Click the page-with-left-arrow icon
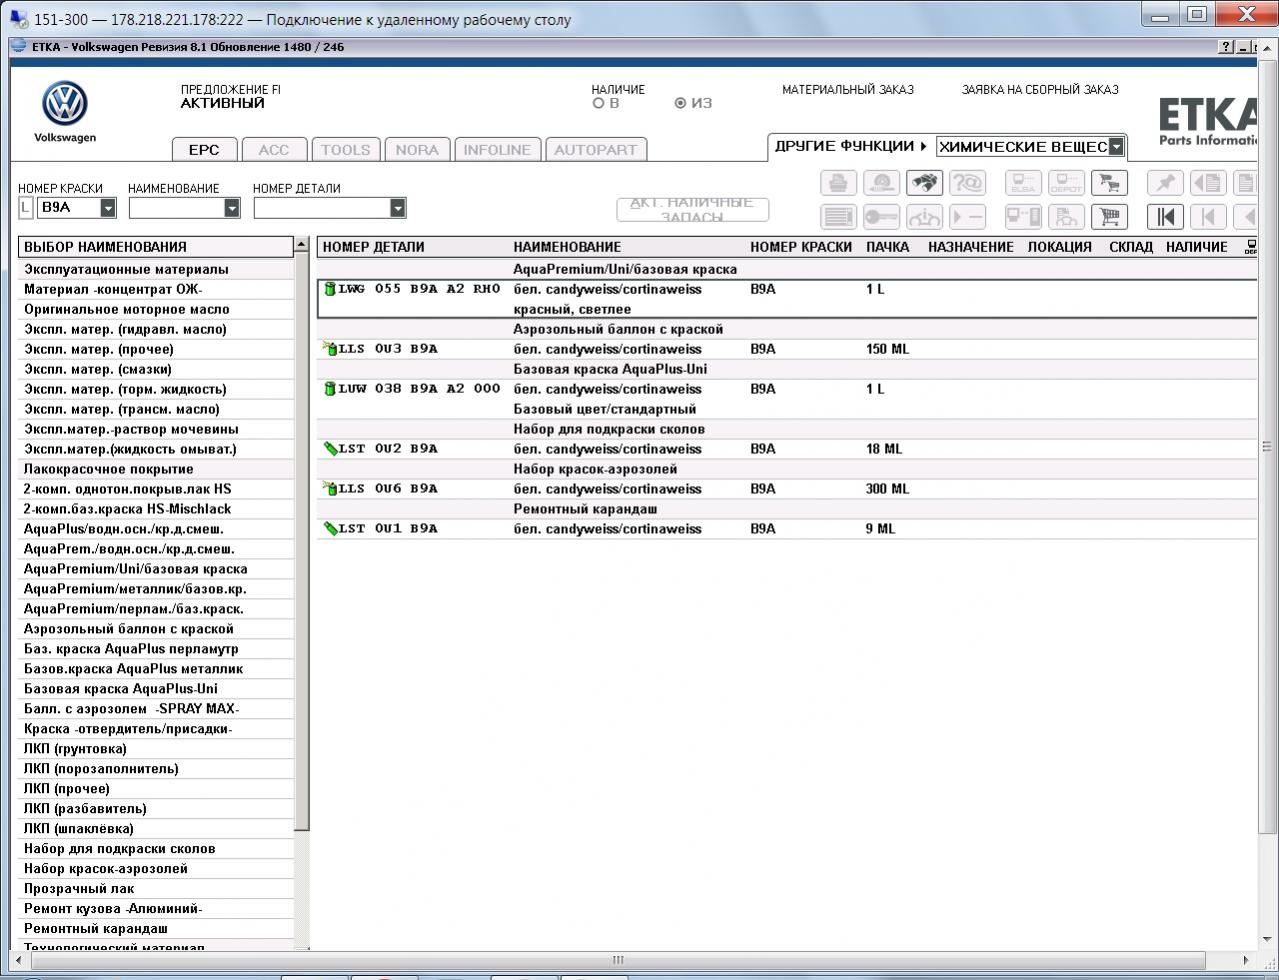The width and height of the screenshot is (1279, 980). tap(1208, 183)
